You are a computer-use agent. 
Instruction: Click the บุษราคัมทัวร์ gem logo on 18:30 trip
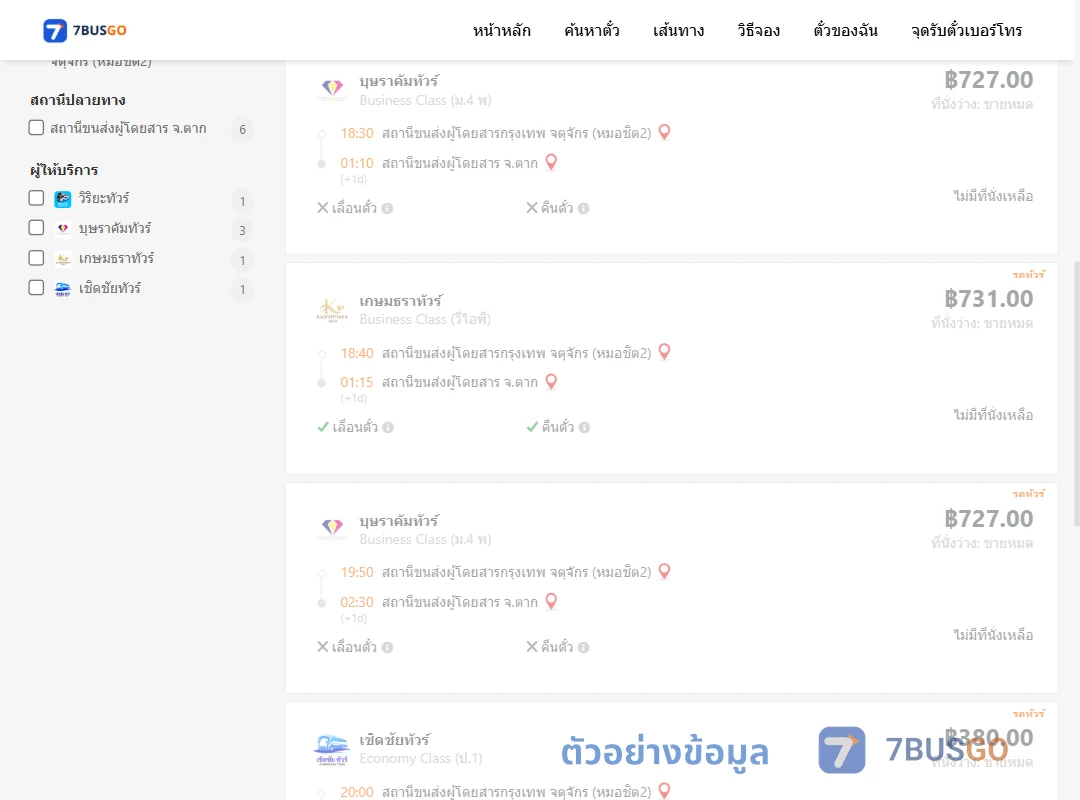pyautogui.click(x=332, y=90)
